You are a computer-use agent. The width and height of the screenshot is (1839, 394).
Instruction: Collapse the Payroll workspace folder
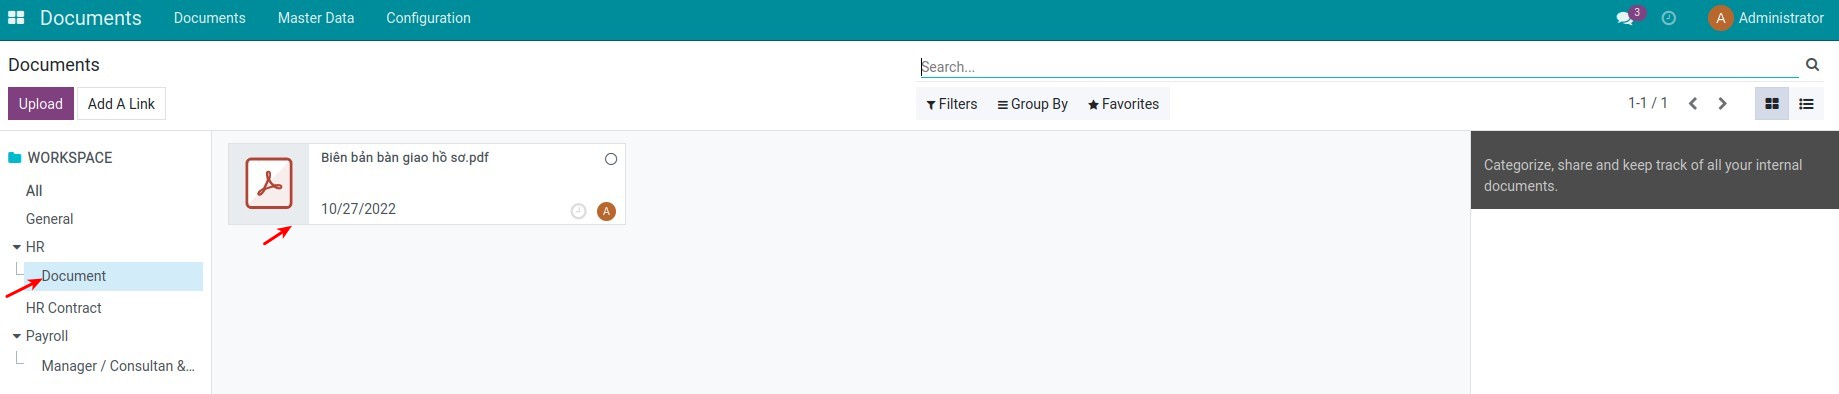point(17,337)
